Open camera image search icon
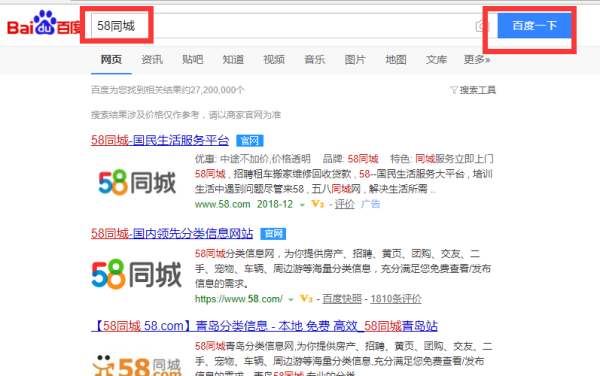The image size is (600, 376). pyautogui.click(x=482, y=26)
